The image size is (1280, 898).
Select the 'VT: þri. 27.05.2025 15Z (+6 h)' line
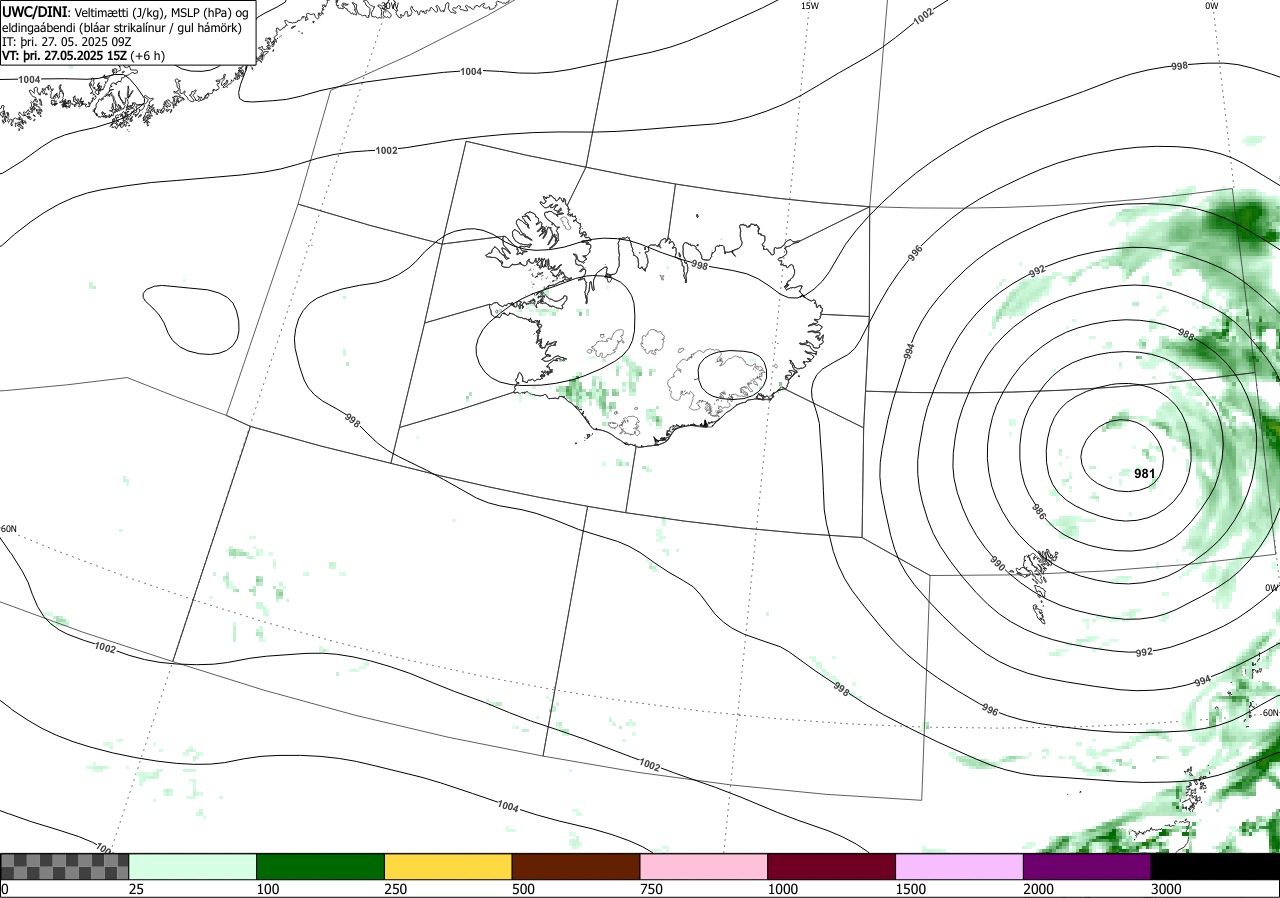[x=84, y=56]
